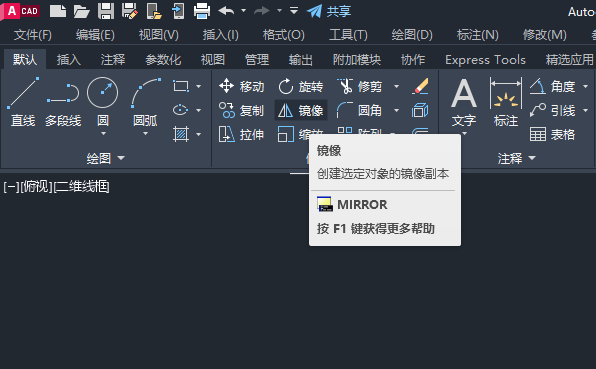This screenshot has height=369, width=596.
Task: Open the hatch tool dropdown arrow
Action: click(x=198, y=135)
